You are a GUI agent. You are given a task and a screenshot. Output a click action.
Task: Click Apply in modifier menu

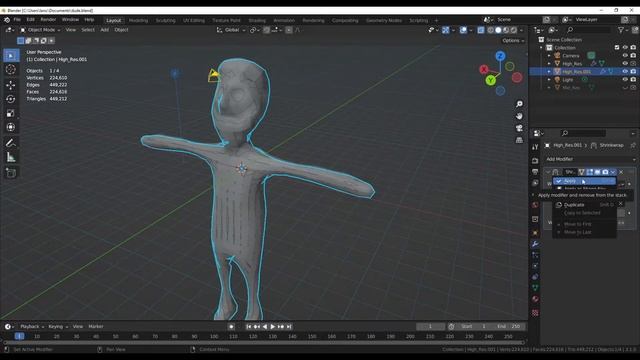pos(584,181)
